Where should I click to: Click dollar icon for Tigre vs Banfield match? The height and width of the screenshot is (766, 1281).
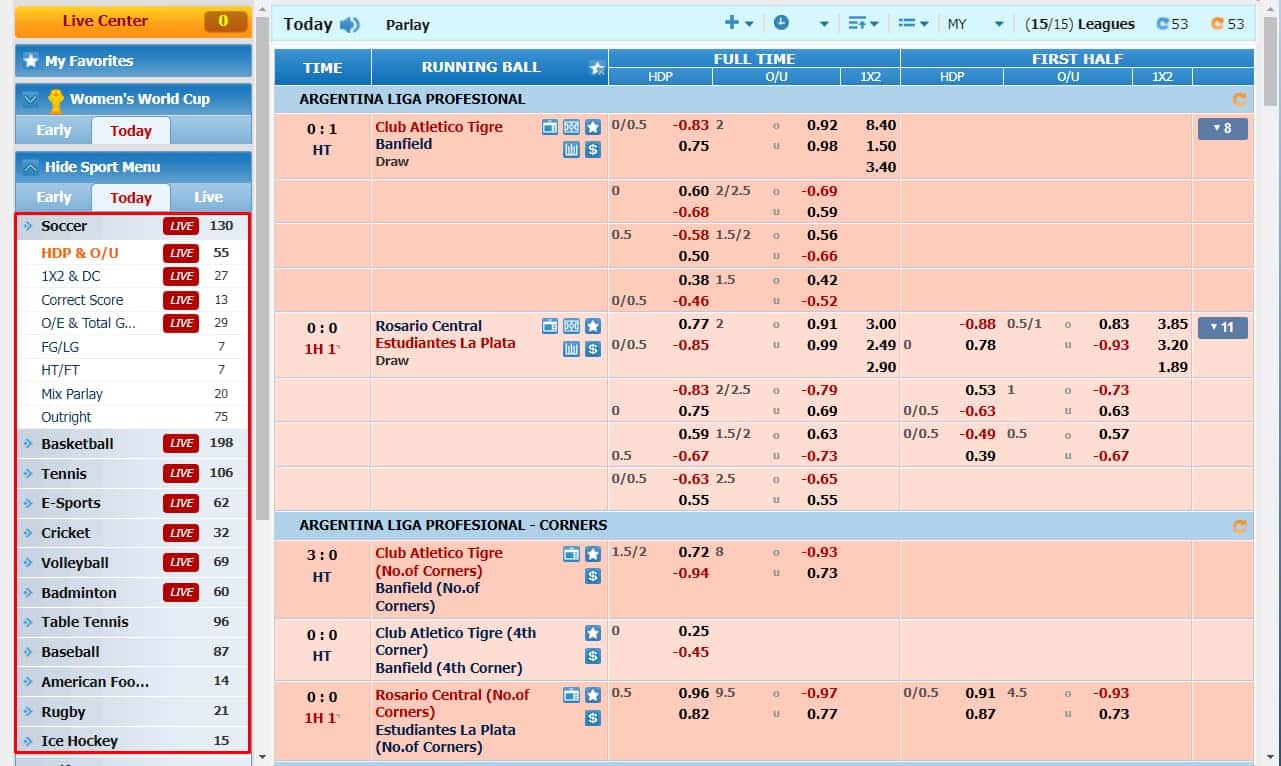point(593,150)
